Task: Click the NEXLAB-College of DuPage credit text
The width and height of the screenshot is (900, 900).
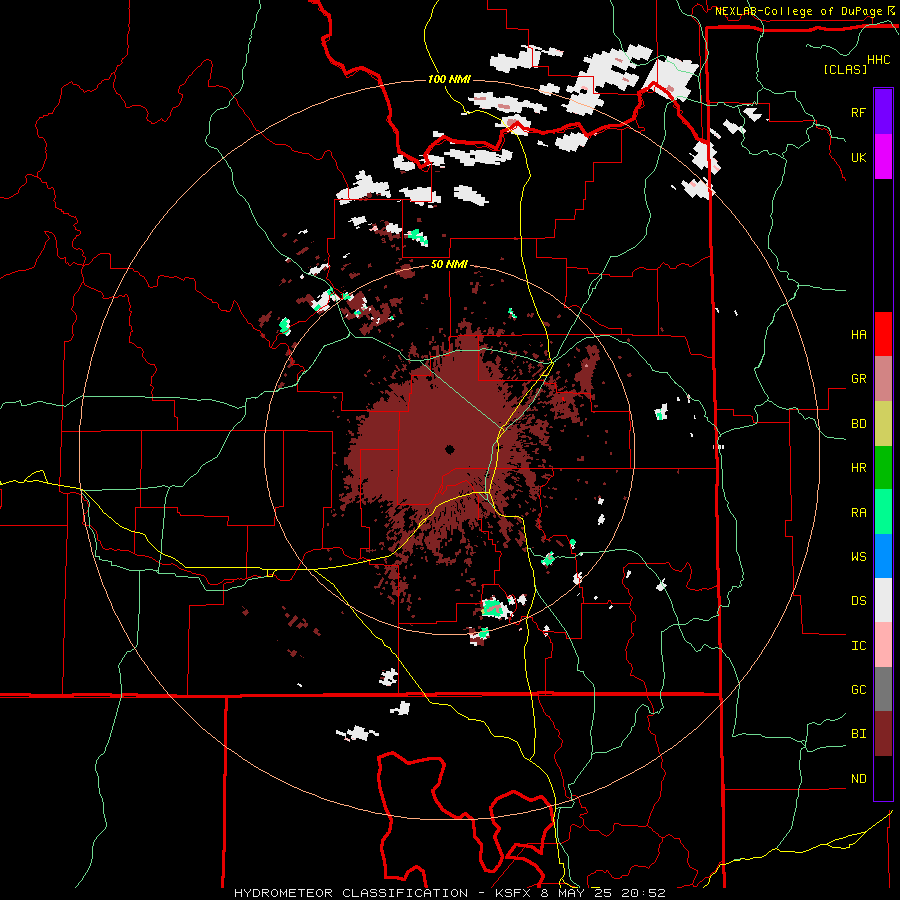Action: click(798, 11)
